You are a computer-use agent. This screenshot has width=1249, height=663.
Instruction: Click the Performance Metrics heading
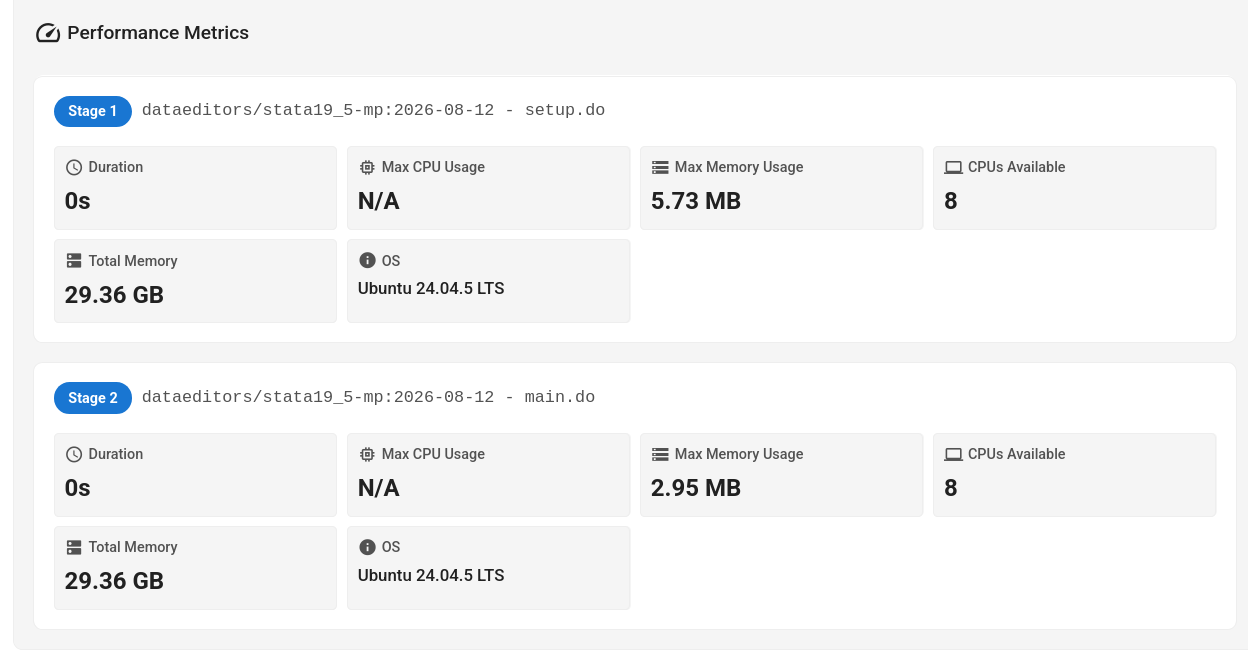[158, 33]
